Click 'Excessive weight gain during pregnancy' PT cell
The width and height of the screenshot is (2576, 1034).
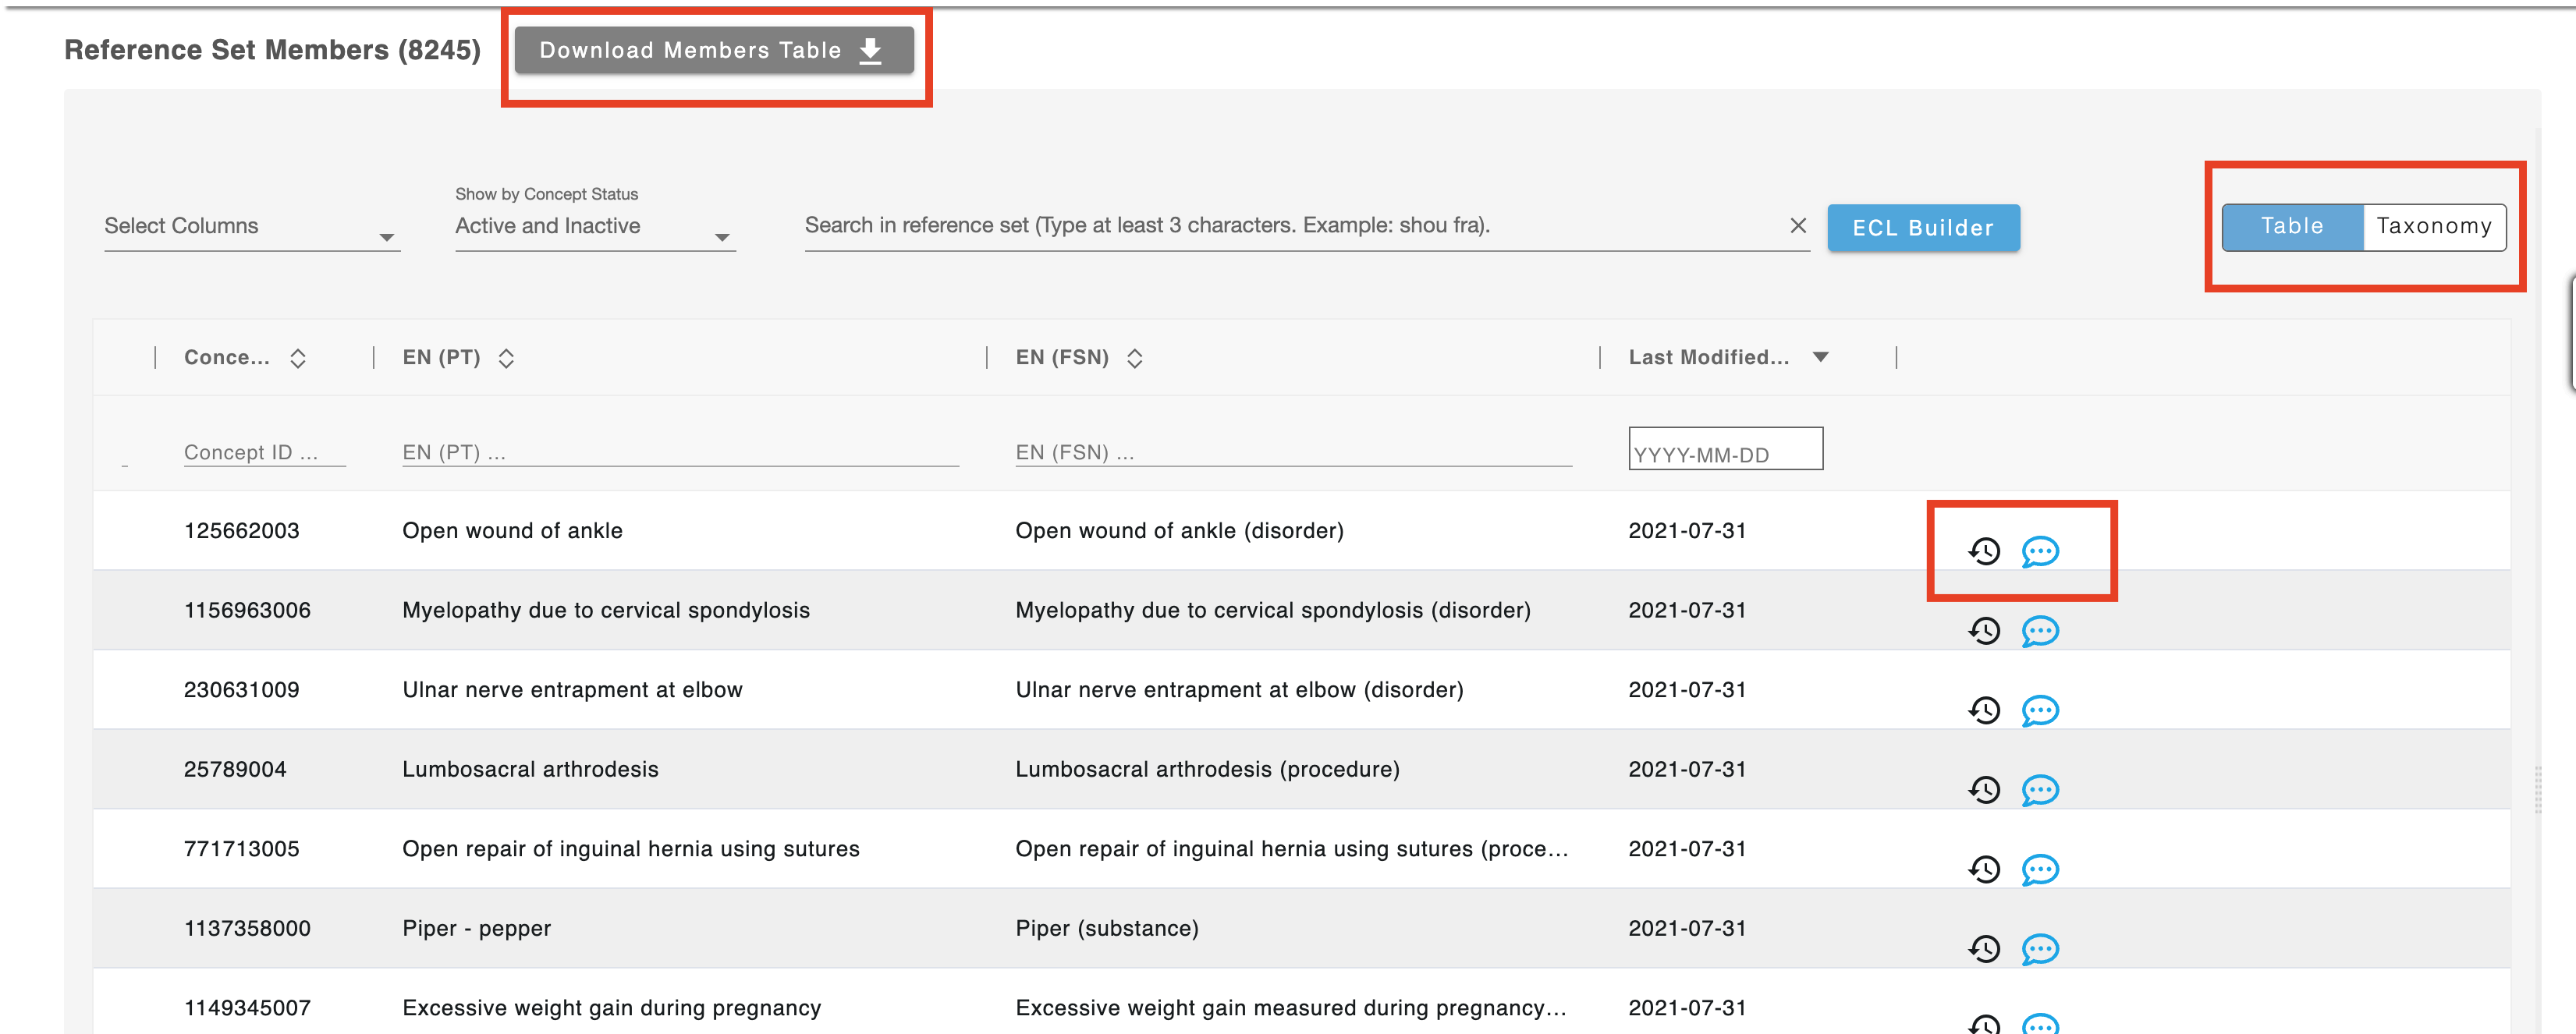611,1008
